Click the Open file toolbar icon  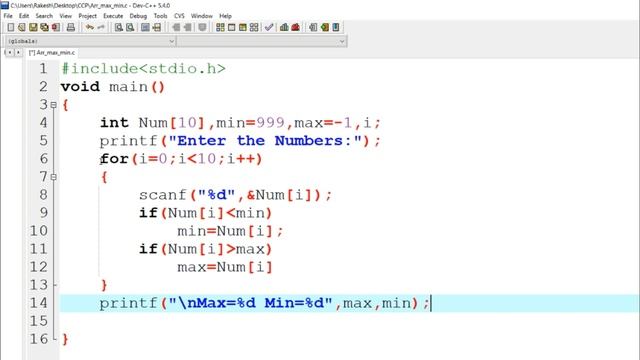pos(22,27)
